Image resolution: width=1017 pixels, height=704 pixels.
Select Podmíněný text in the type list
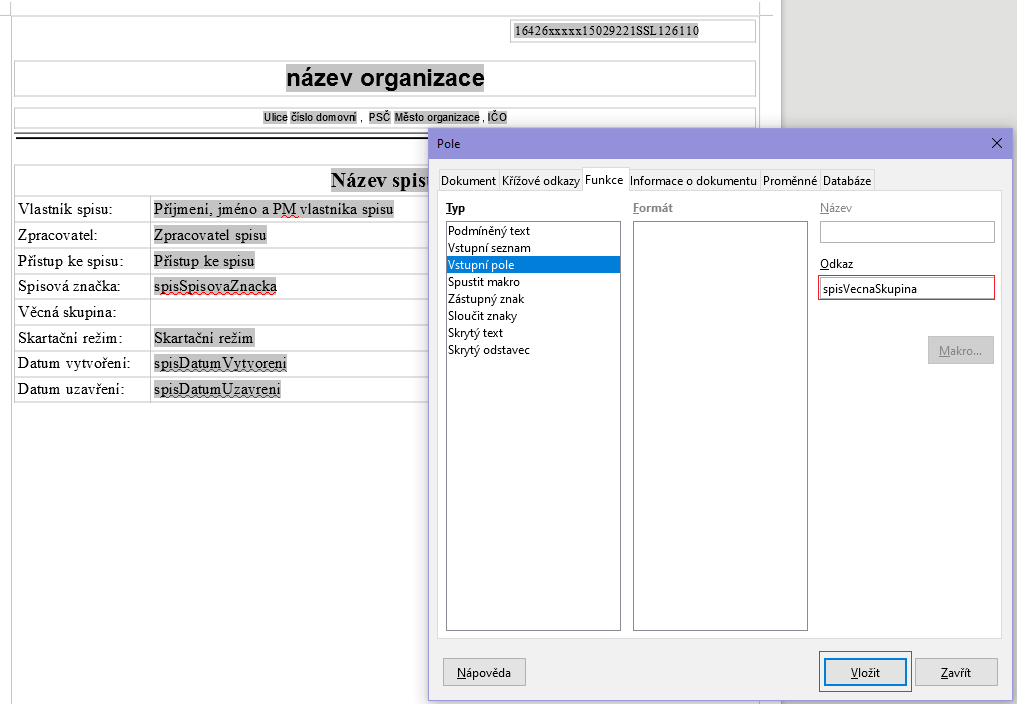489,231
